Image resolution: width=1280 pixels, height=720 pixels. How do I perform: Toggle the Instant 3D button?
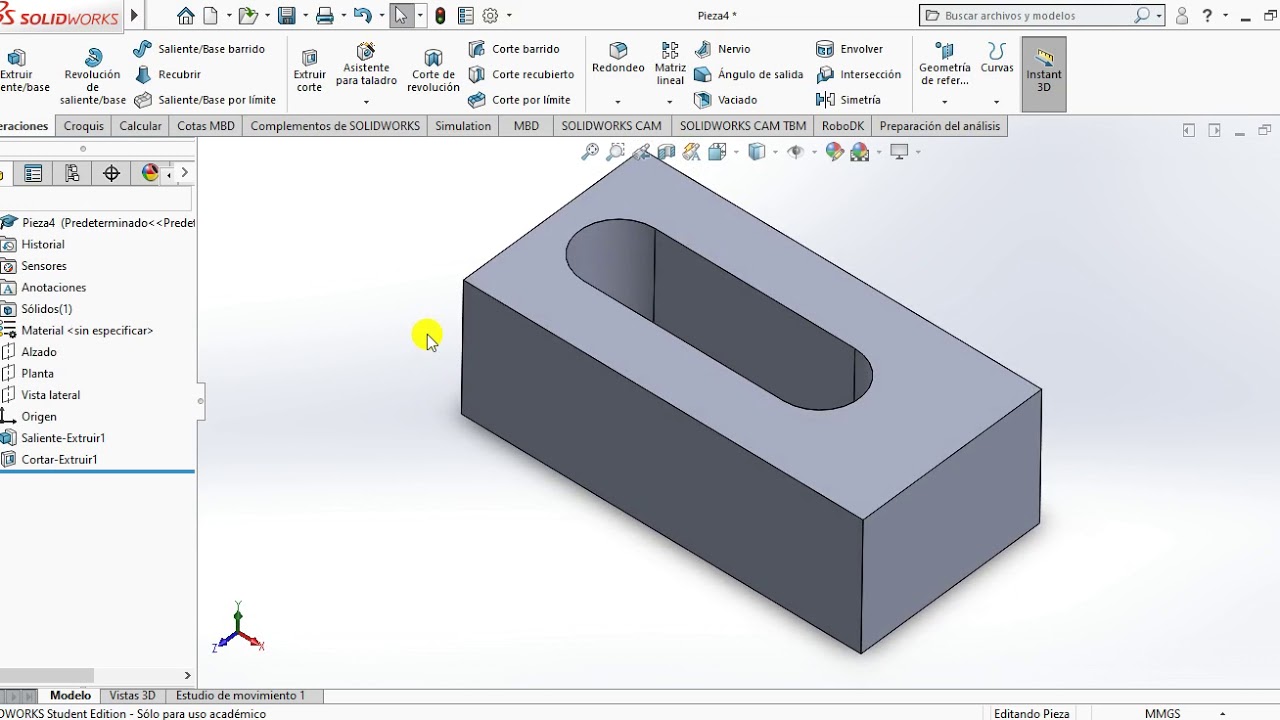coord(1044,73)
